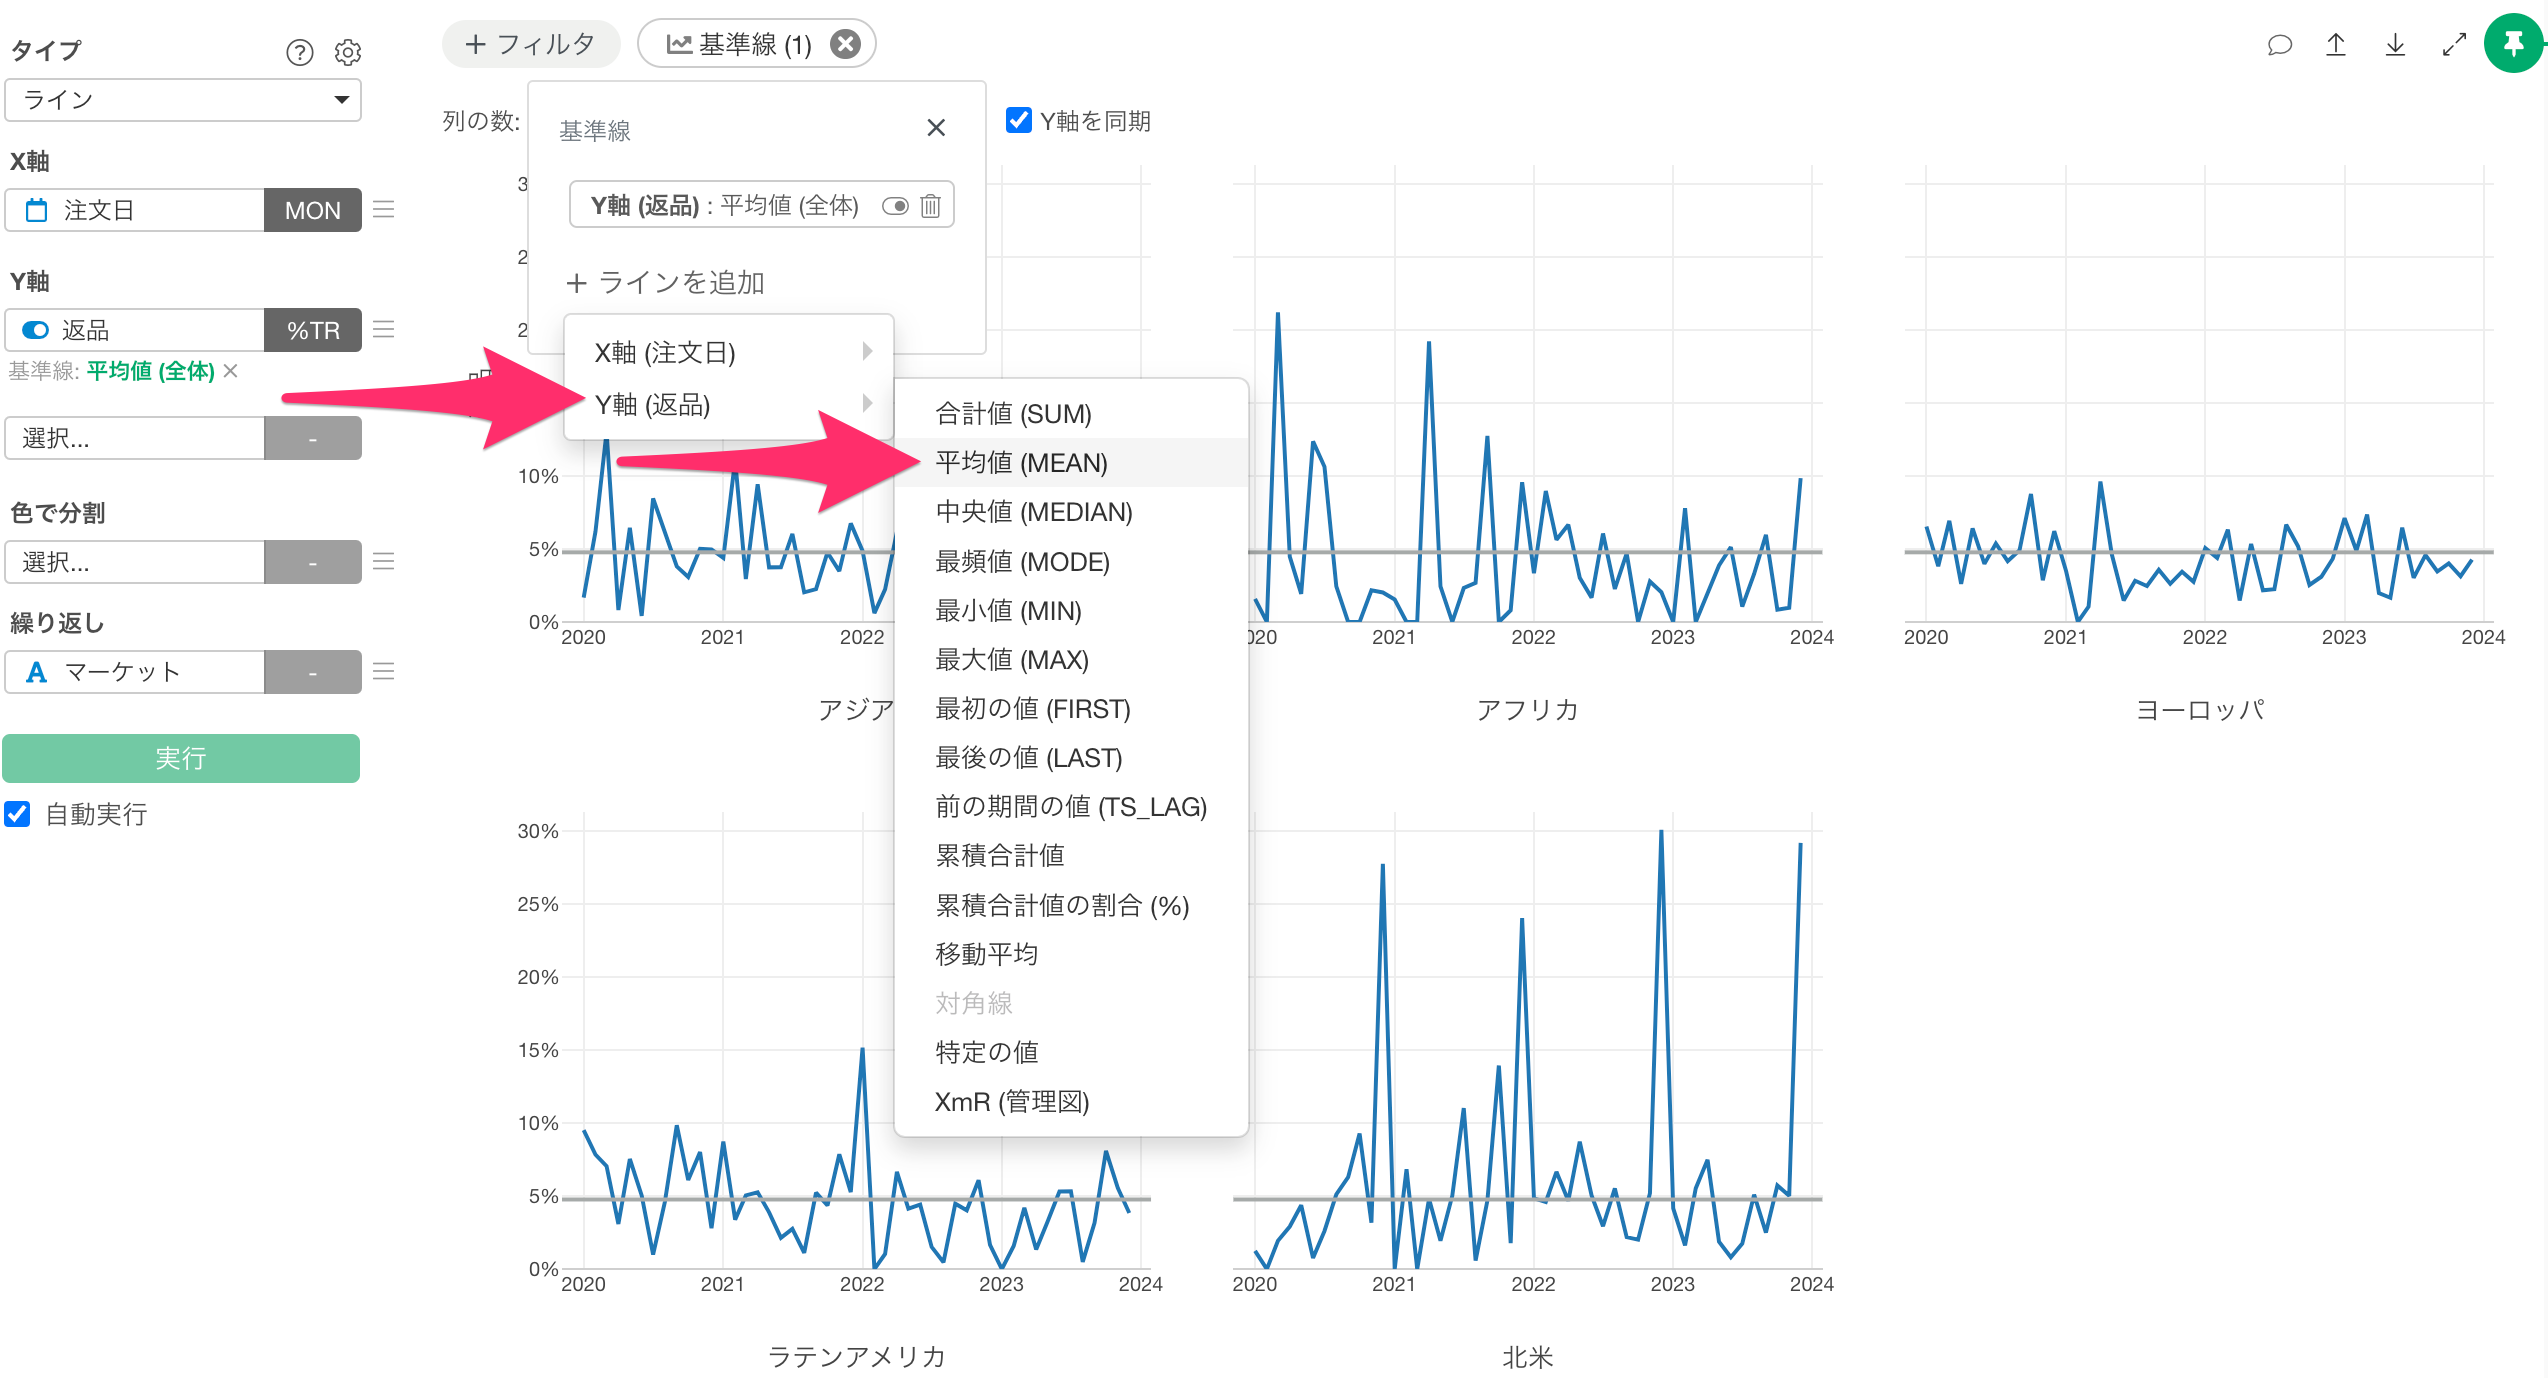This screenshot has height=1378, width=2548.
Task: Toggle 自動実行 checkbox
Action: [18, 814]
